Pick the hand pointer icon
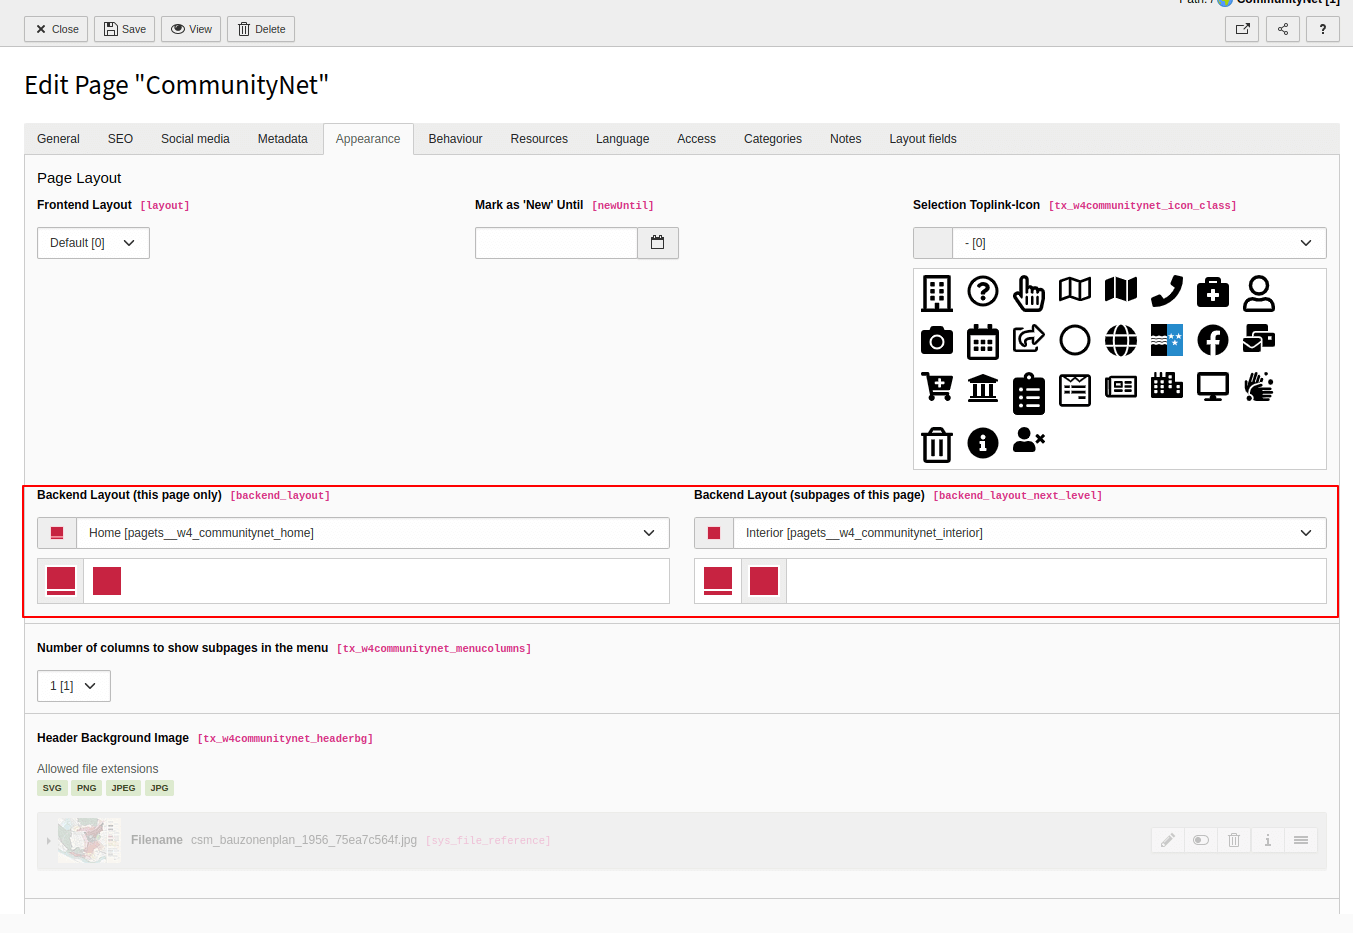Screen dimensions: 1353x933 tap(1029, 293)
